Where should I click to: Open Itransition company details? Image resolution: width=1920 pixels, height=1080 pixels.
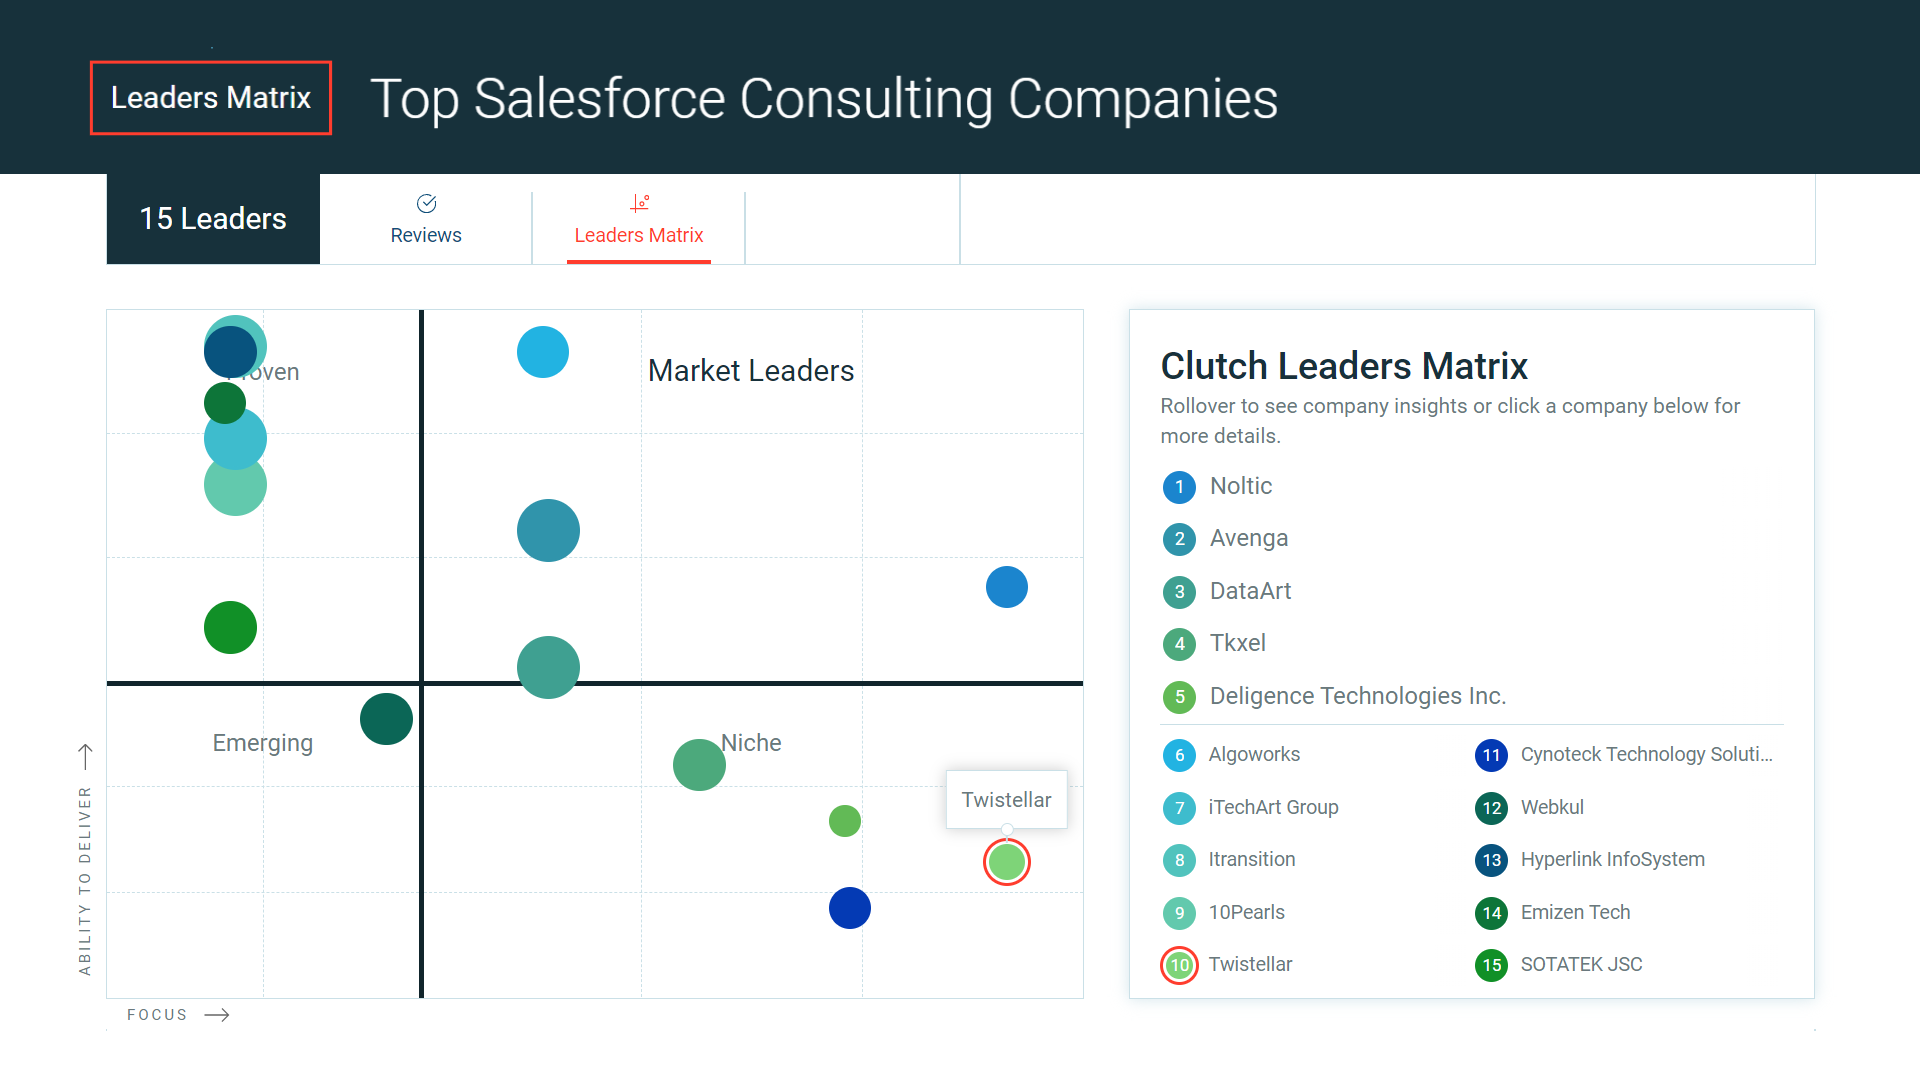point(1252,860)
